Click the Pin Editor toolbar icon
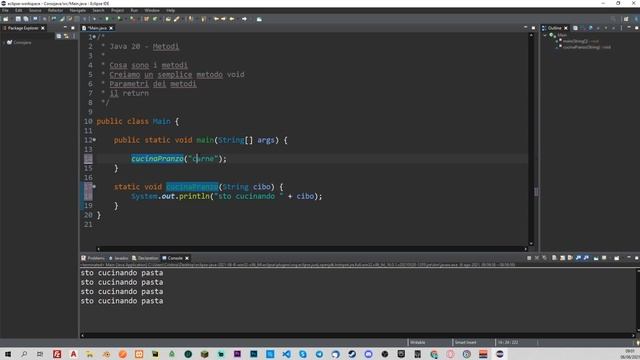640x360 pixels. click(x=259, y=19)
